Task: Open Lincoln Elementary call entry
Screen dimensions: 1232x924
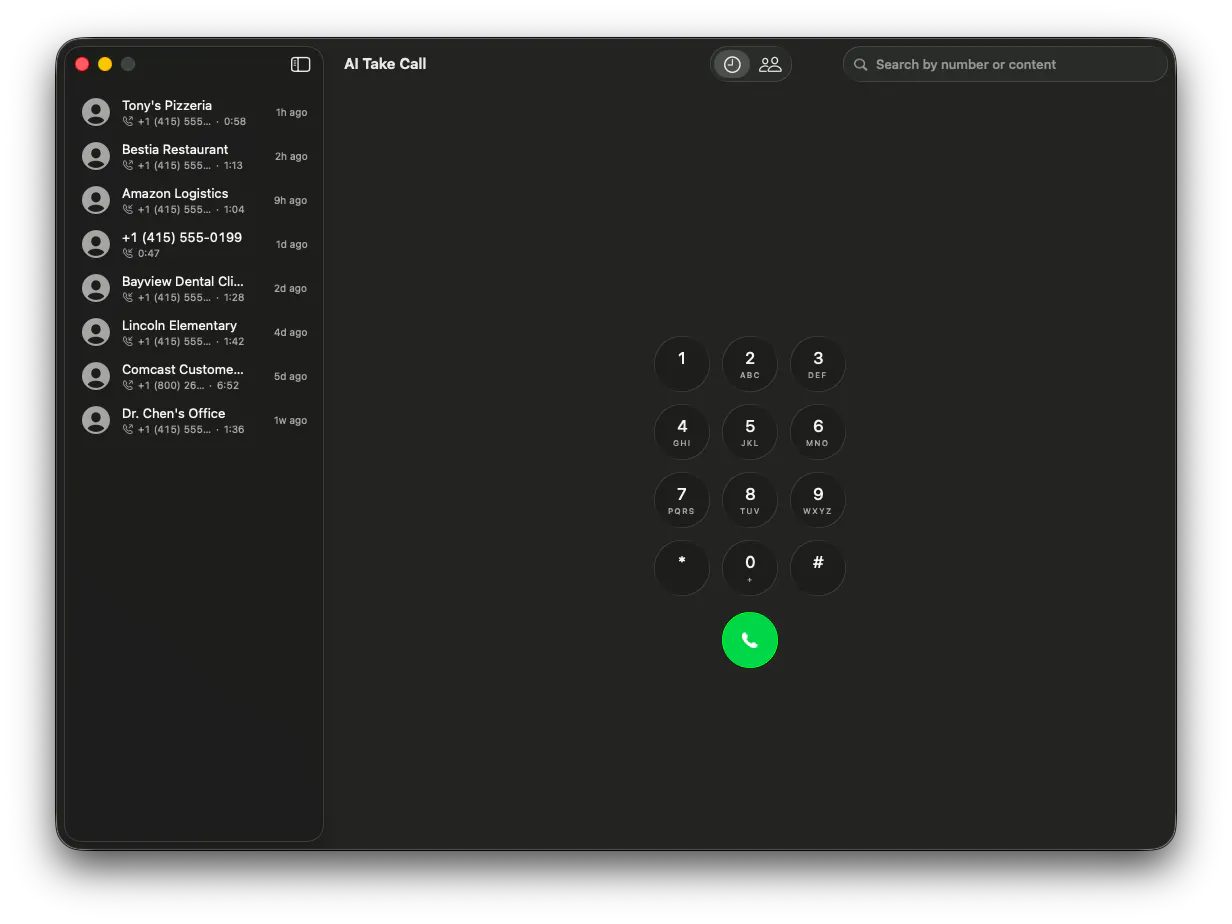Action: [x=194, y=332]
